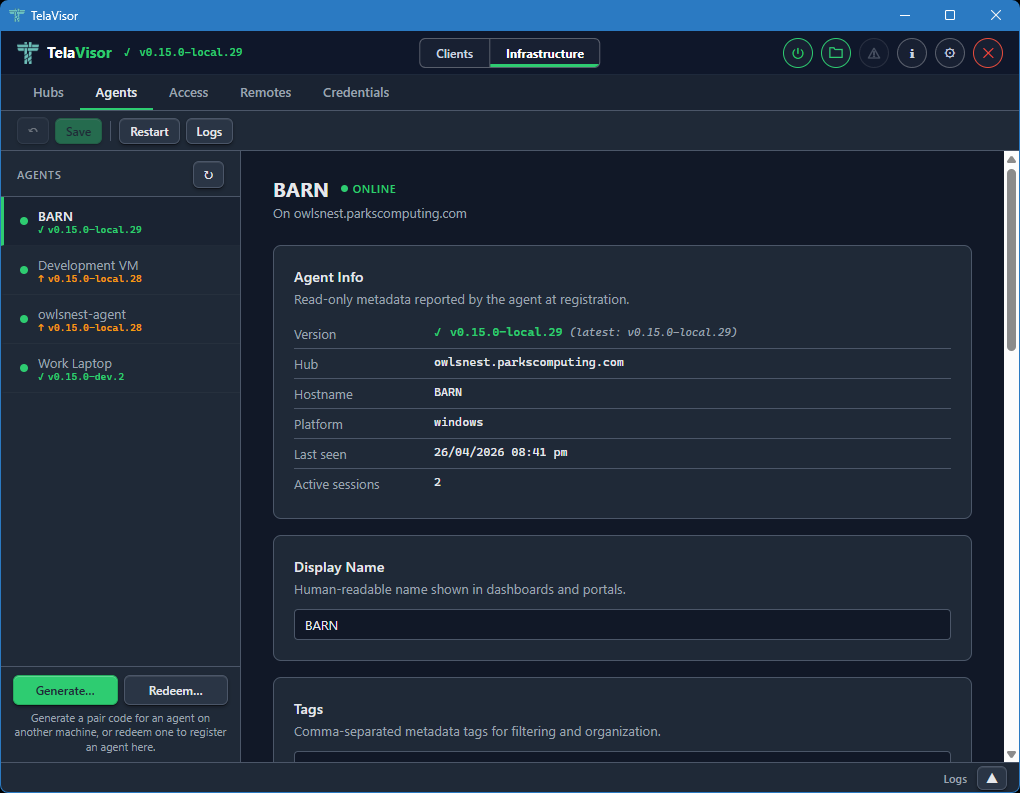Click the Platform value windows
1020x793 pixels.
tap(458, 422)
